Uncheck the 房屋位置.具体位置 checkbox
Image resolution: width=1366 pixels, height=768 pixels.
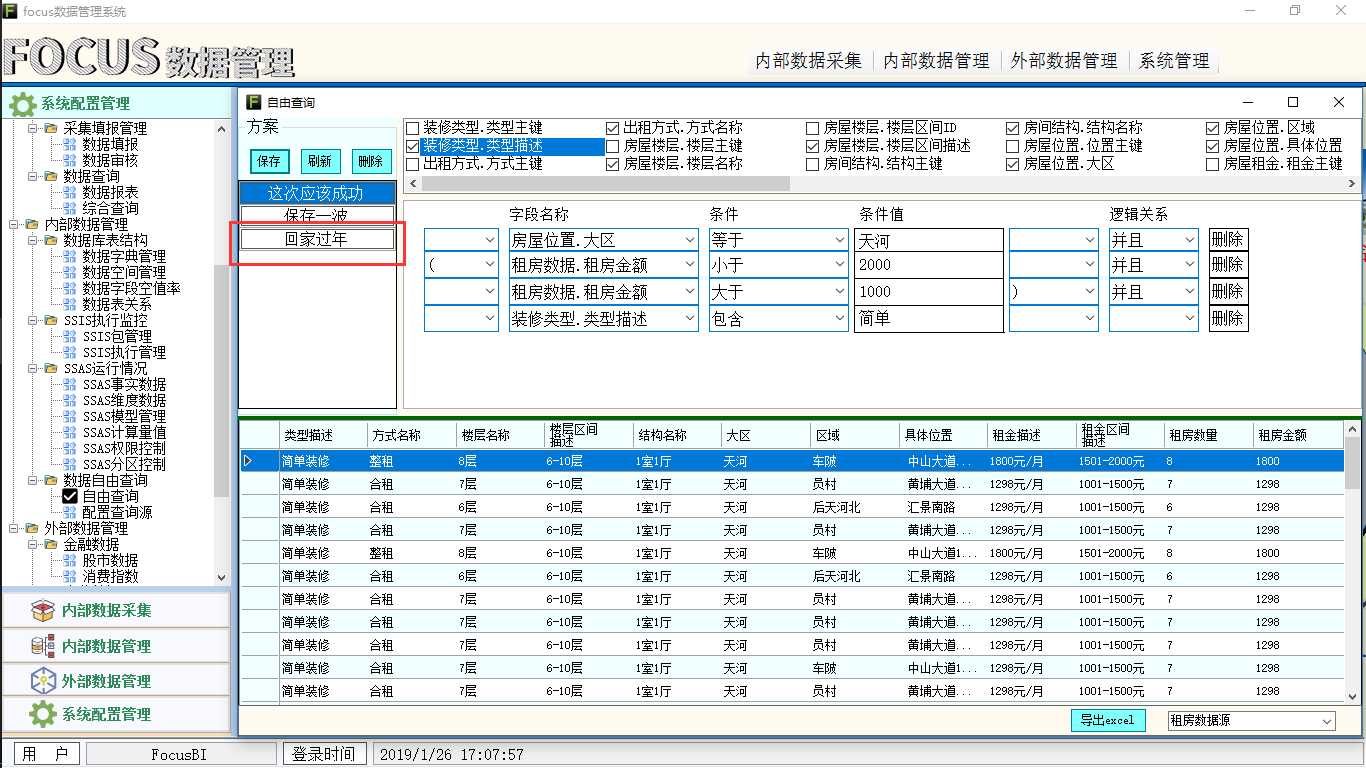click(1213, 146)
